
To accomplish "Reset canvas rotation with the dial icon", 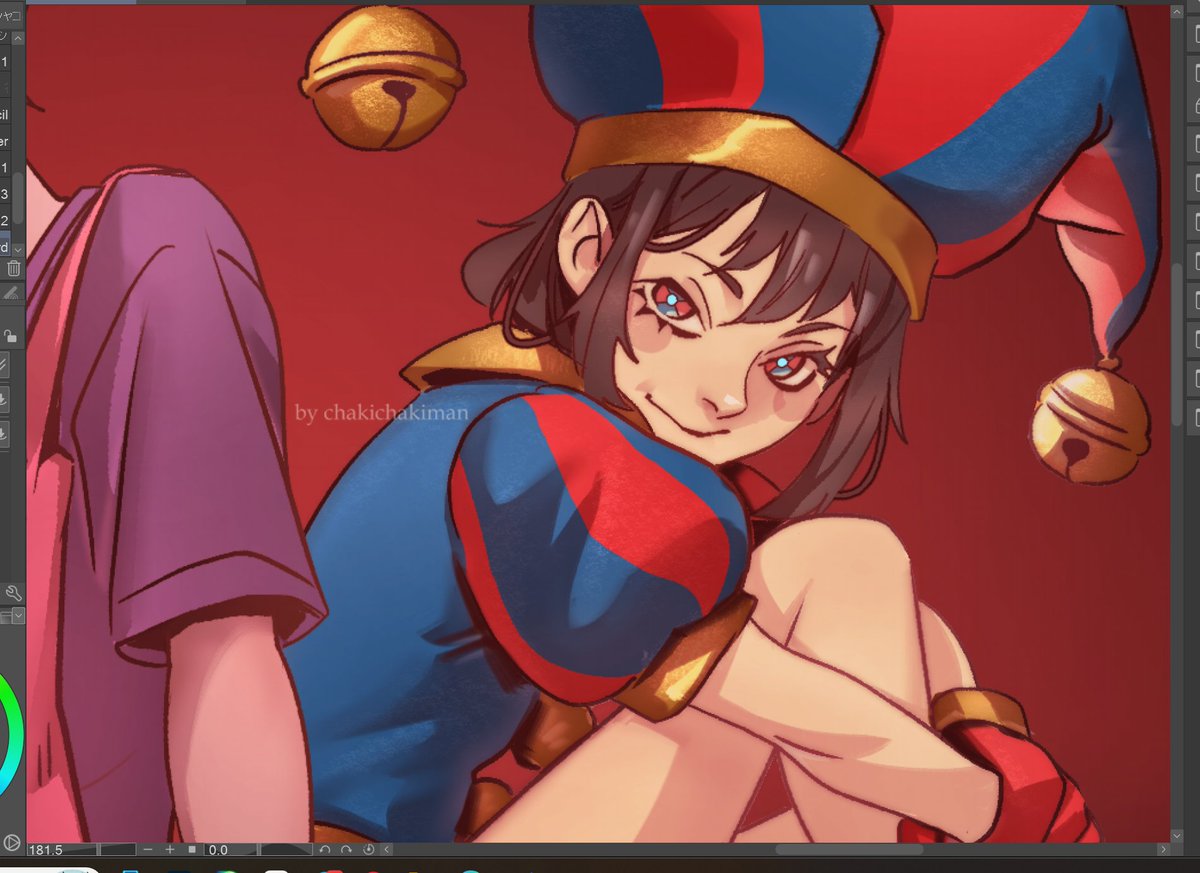I will (368, 850).
